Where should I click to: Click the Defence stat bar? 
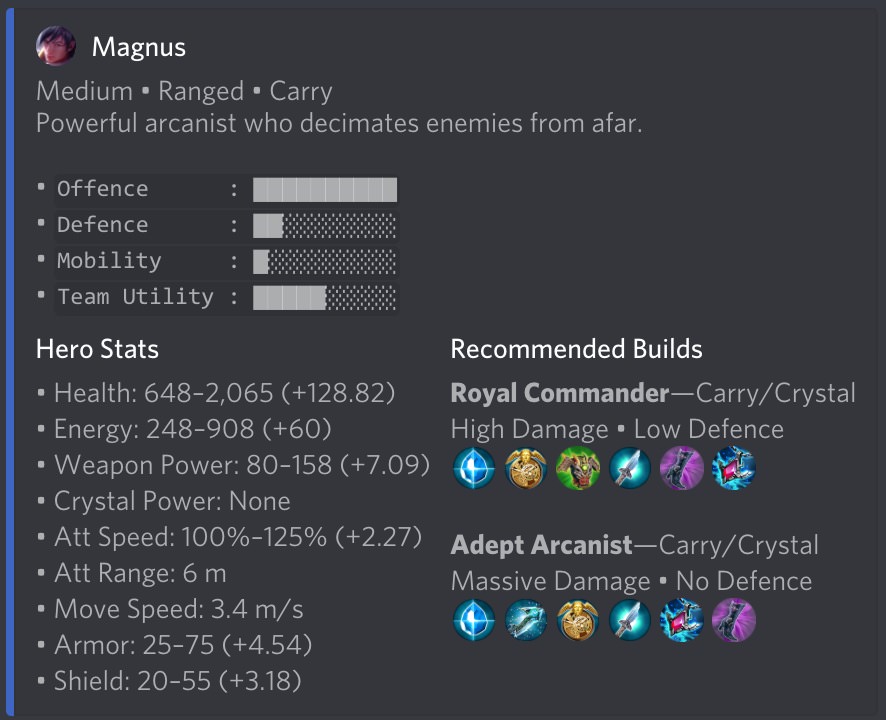coord(325,225)
